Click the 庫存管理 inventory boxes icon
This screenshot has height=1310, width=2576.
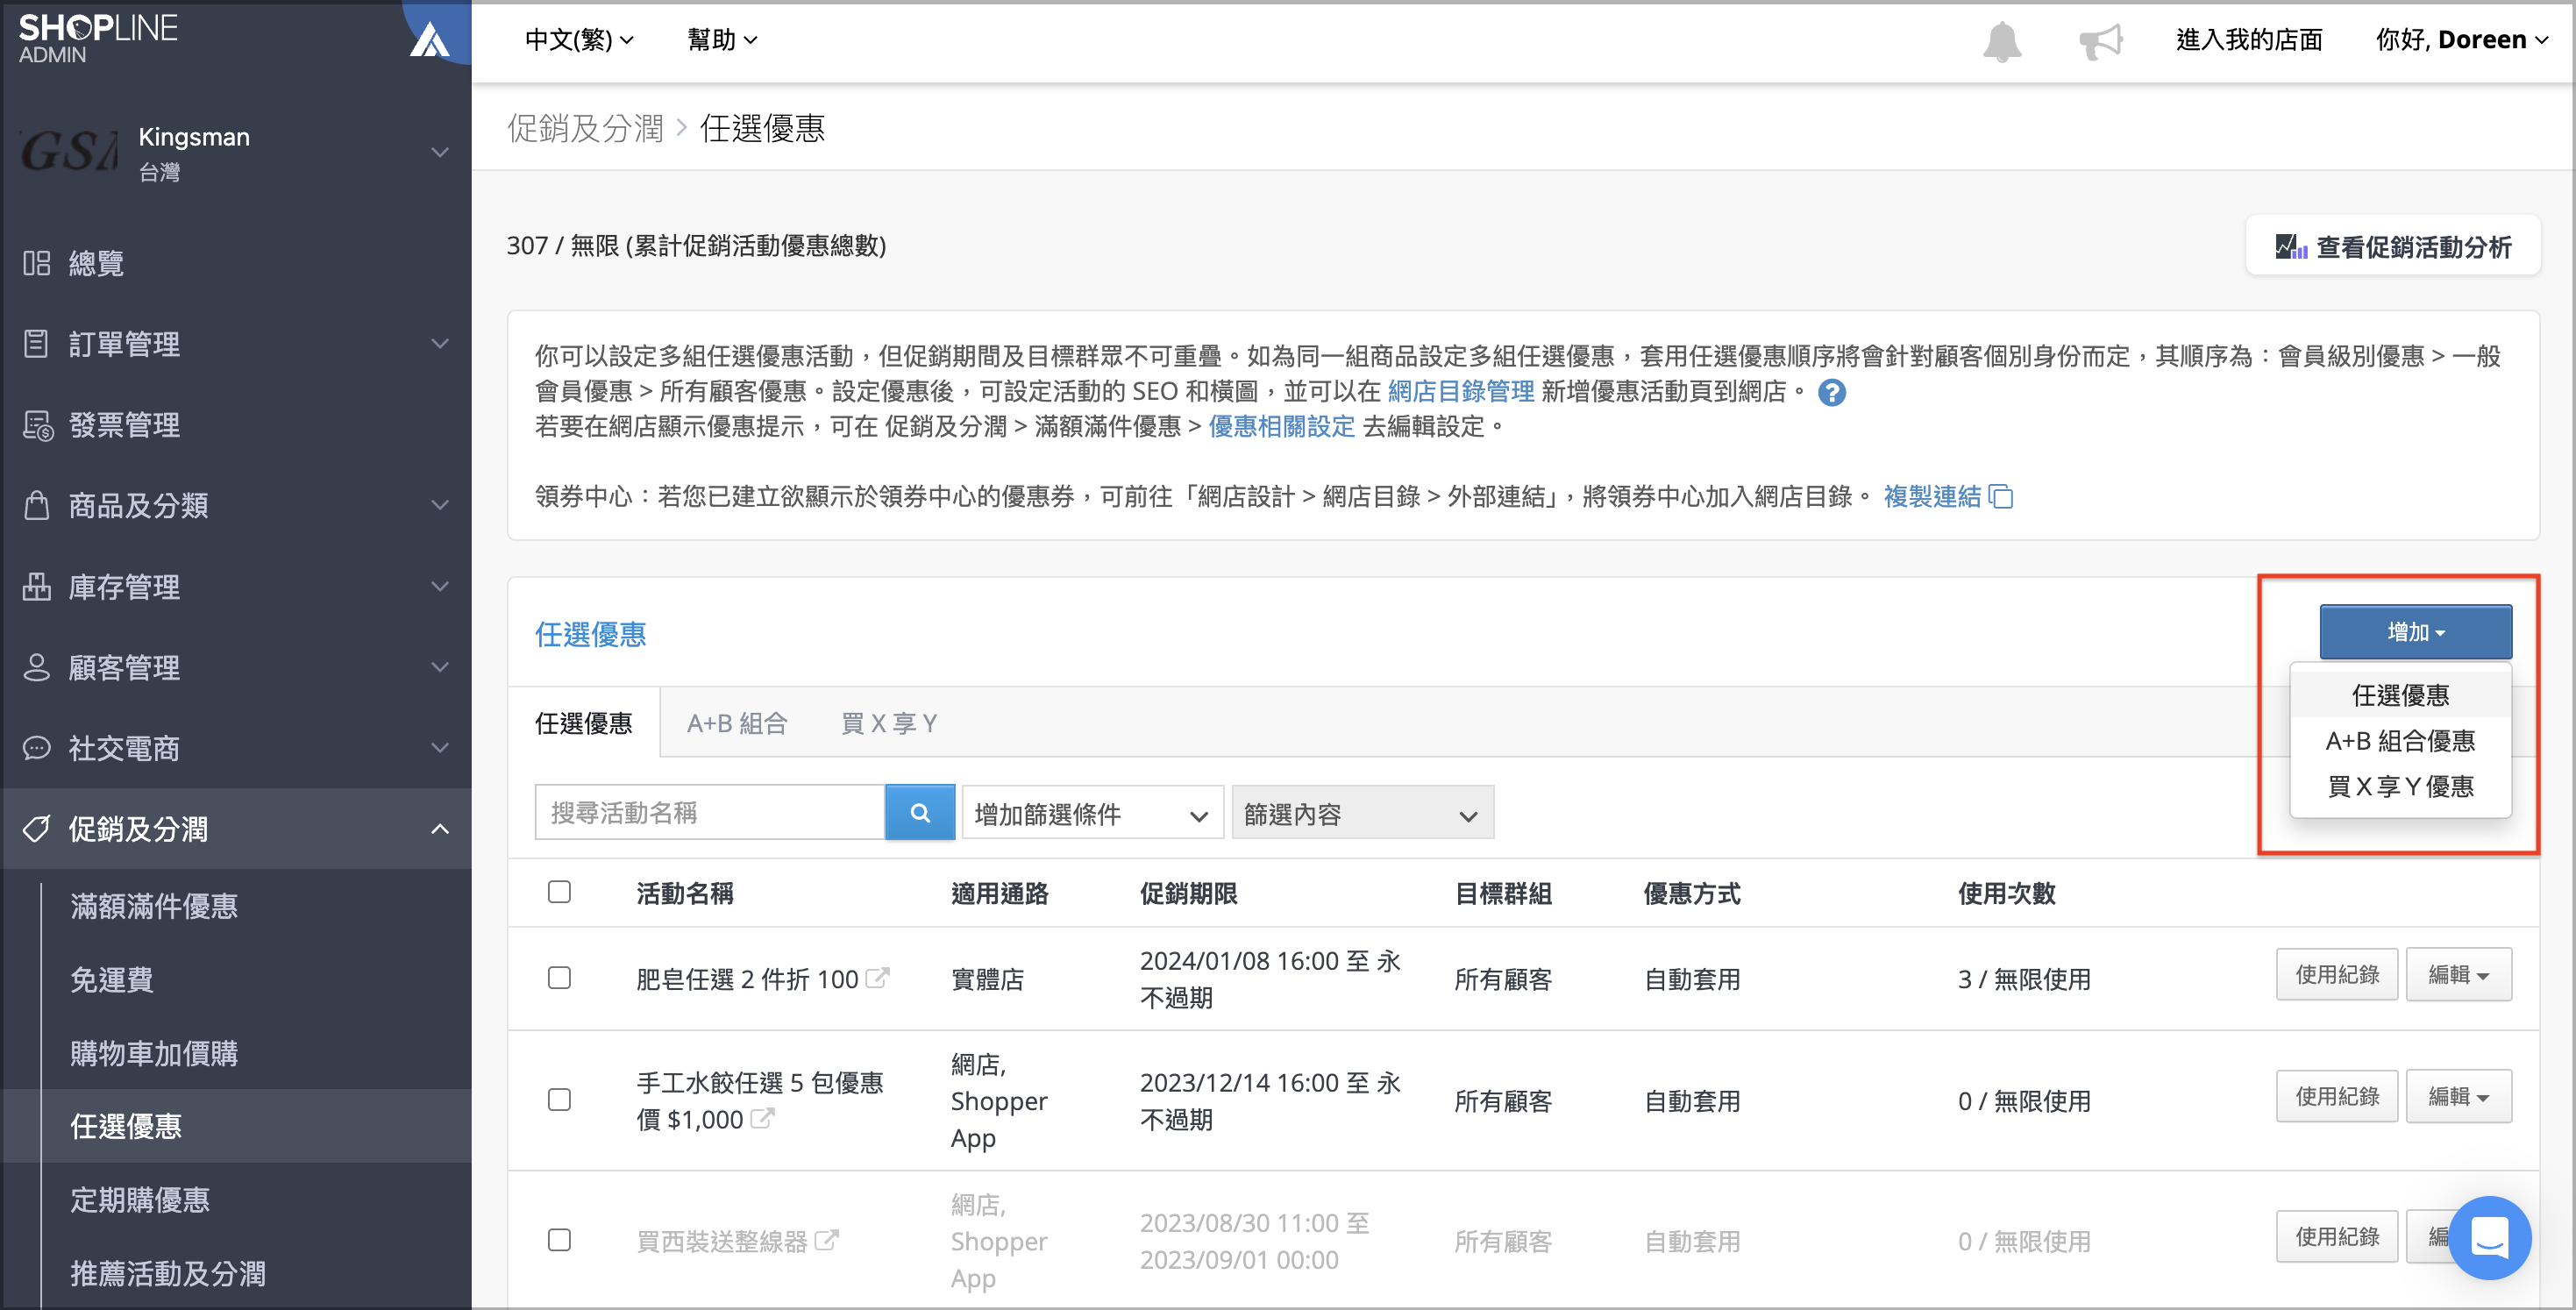[37, 587]
